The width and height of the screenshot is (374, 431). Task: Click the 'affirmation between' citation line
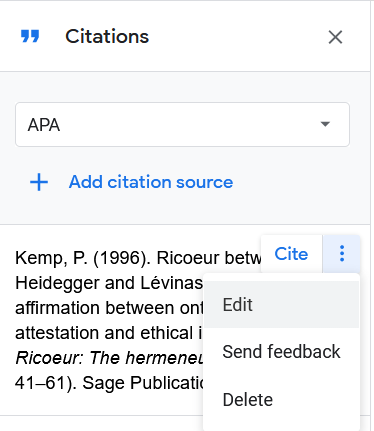[109, 308]
